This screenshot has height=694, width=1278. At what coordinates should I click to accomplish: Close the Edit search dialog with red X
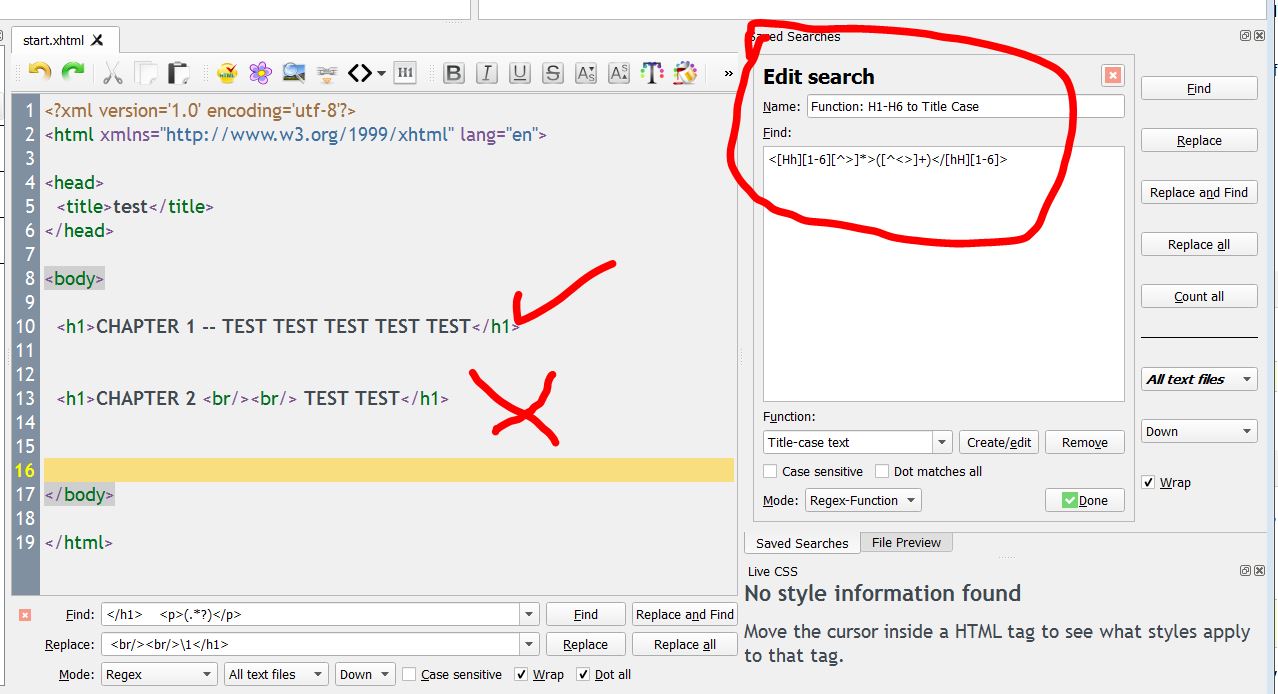coord(1112,75)
